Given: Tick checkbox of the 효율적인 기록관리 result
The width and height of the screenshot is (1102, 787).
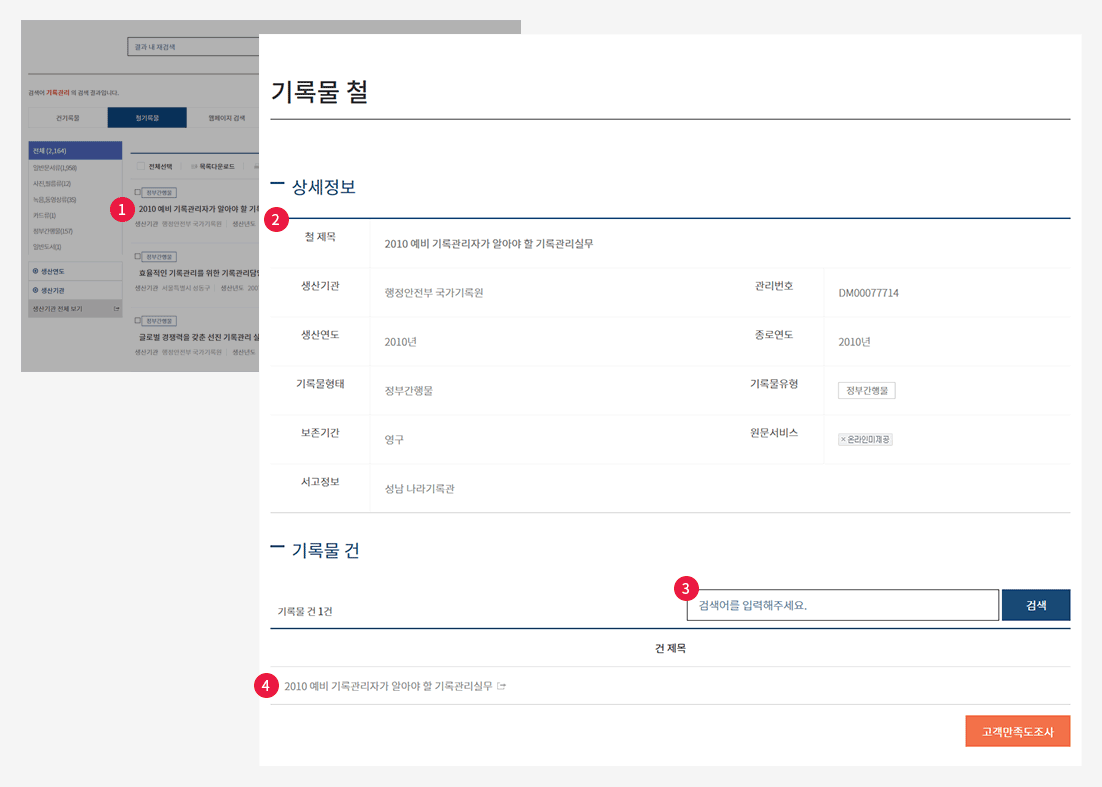Looking at the screenshot, I should (138, 256).
